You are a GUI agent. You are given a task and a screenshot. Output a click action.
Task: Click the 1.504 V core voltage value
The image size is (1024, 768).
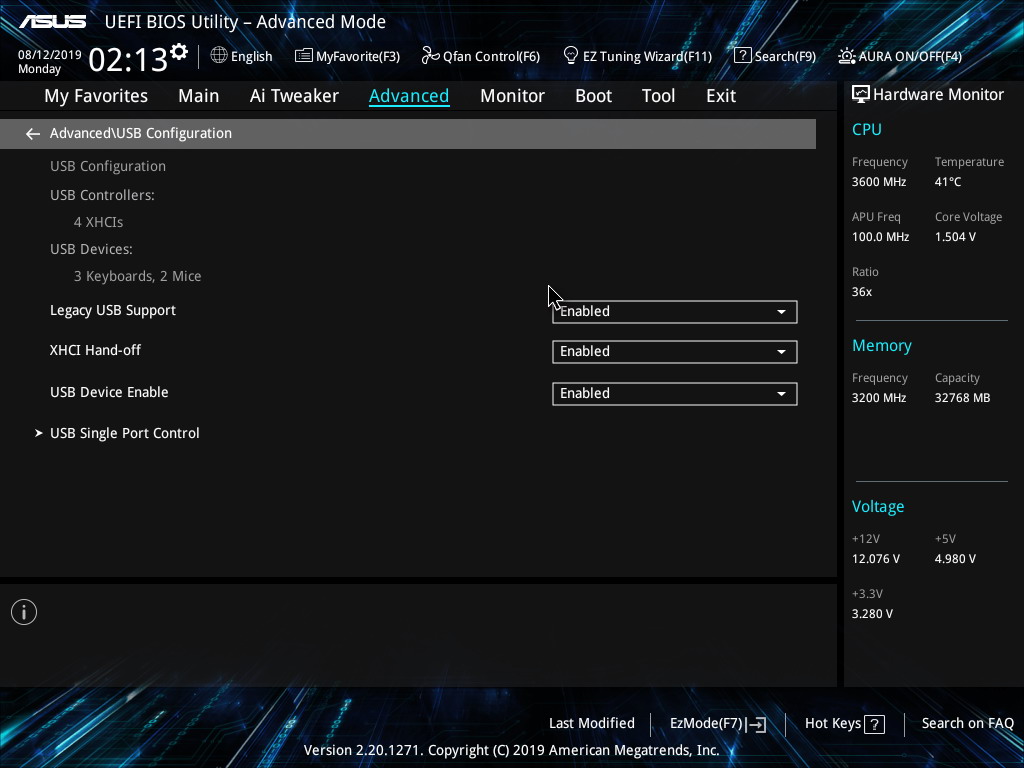click(x=955, y=237)
